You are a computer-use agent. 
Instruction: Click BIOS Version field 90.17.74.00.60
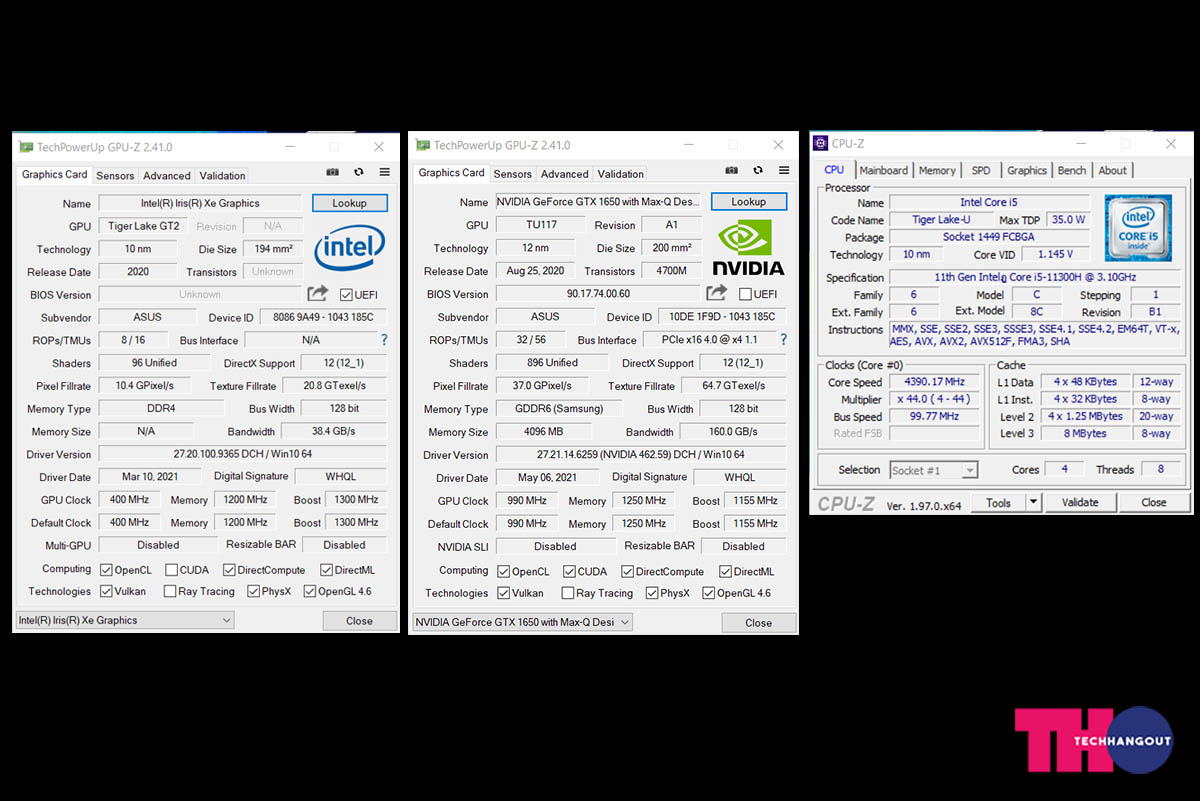(598, 294)
